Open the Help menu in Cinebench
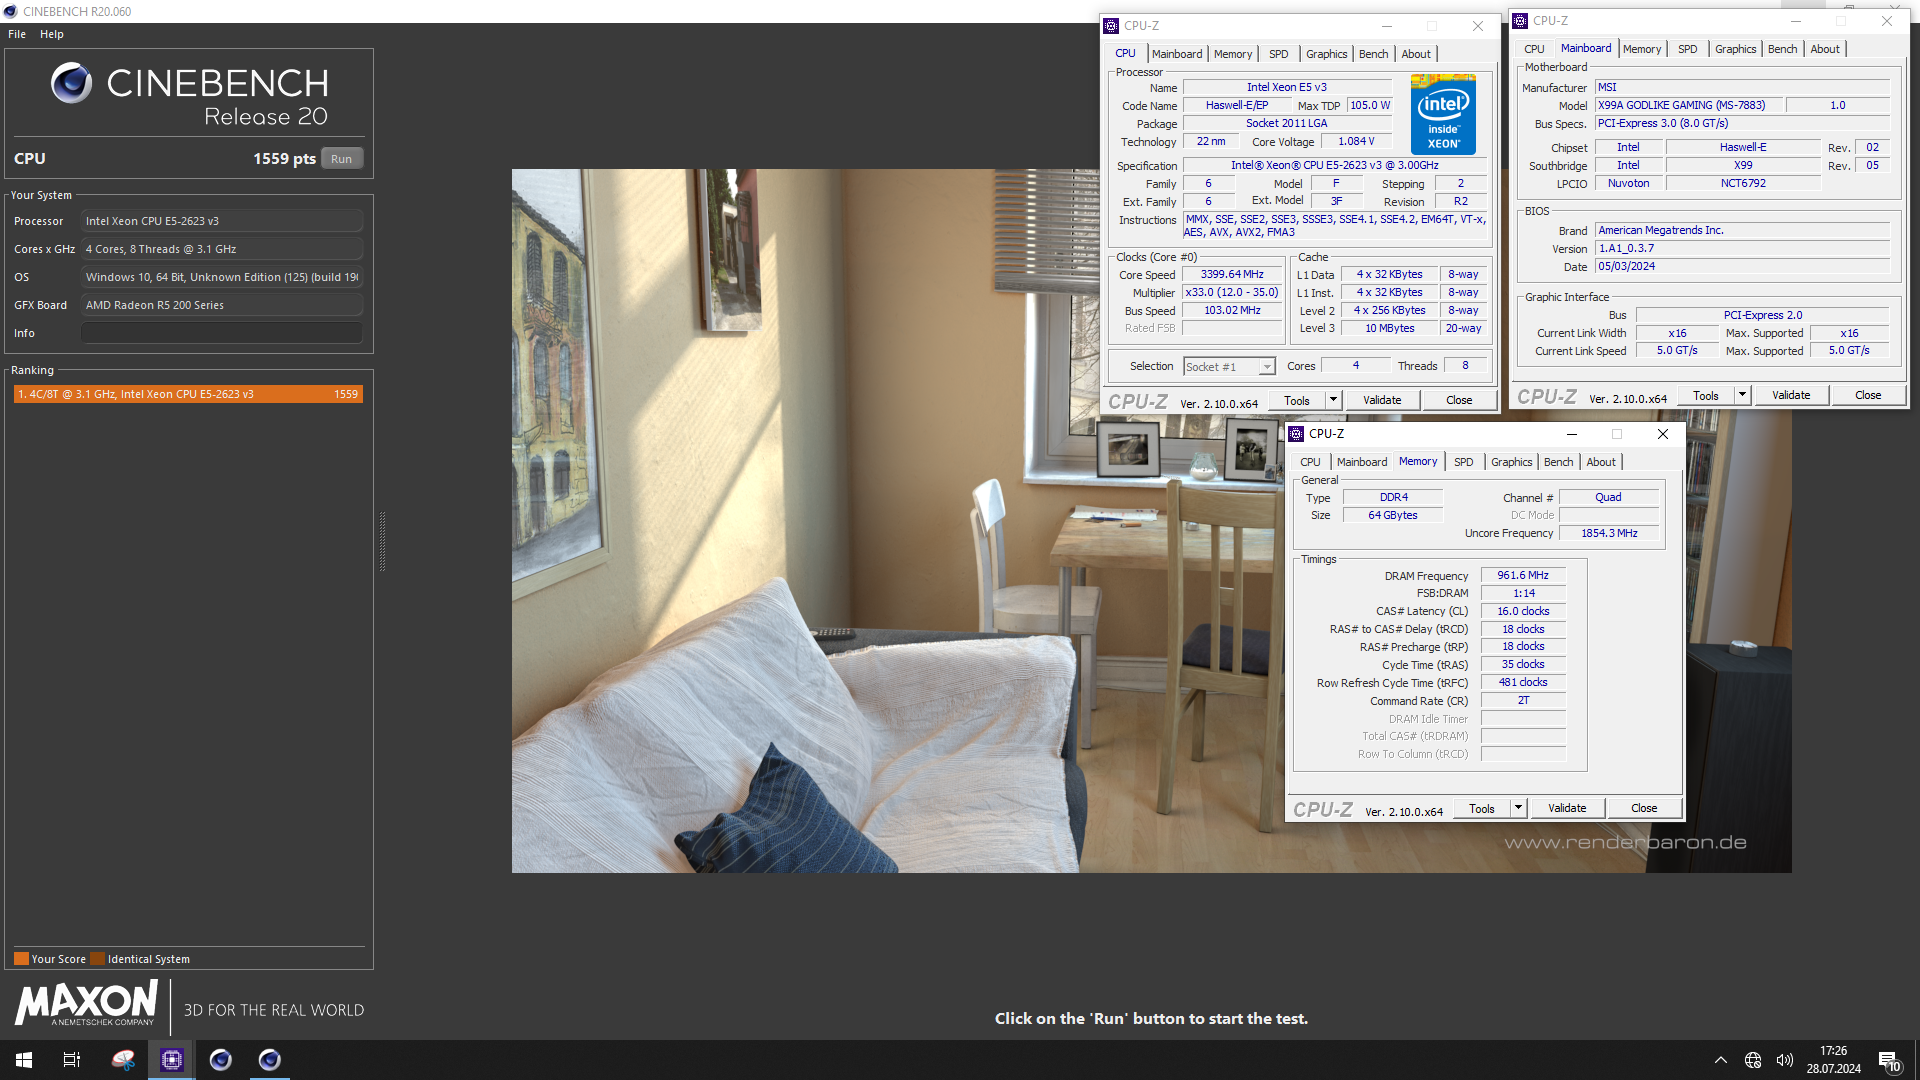Viewport: 1920px width, 1080px height. click(x=52, y=34)
